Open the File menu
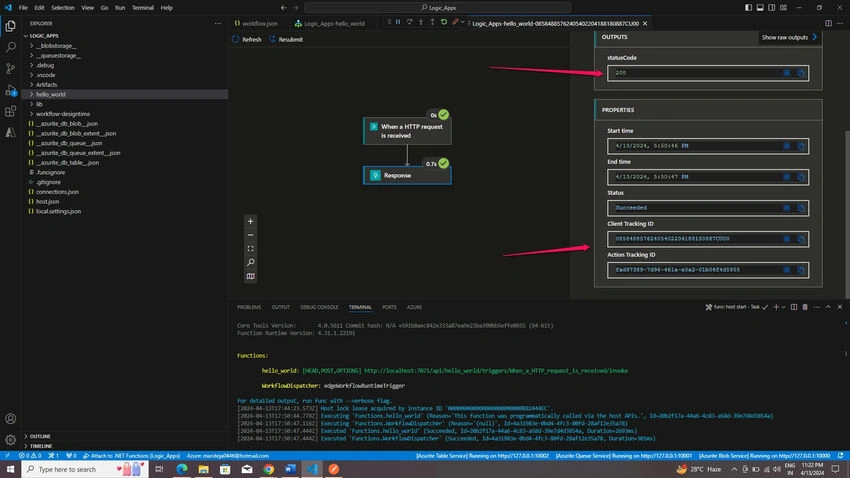The height and width of the screenshot is (478, 850). coord(23,8)
